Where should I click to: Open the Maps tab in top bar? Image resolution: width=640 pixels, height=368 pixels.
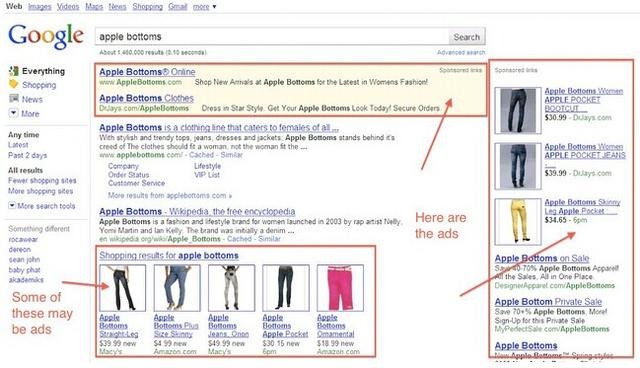pos(94,7)
